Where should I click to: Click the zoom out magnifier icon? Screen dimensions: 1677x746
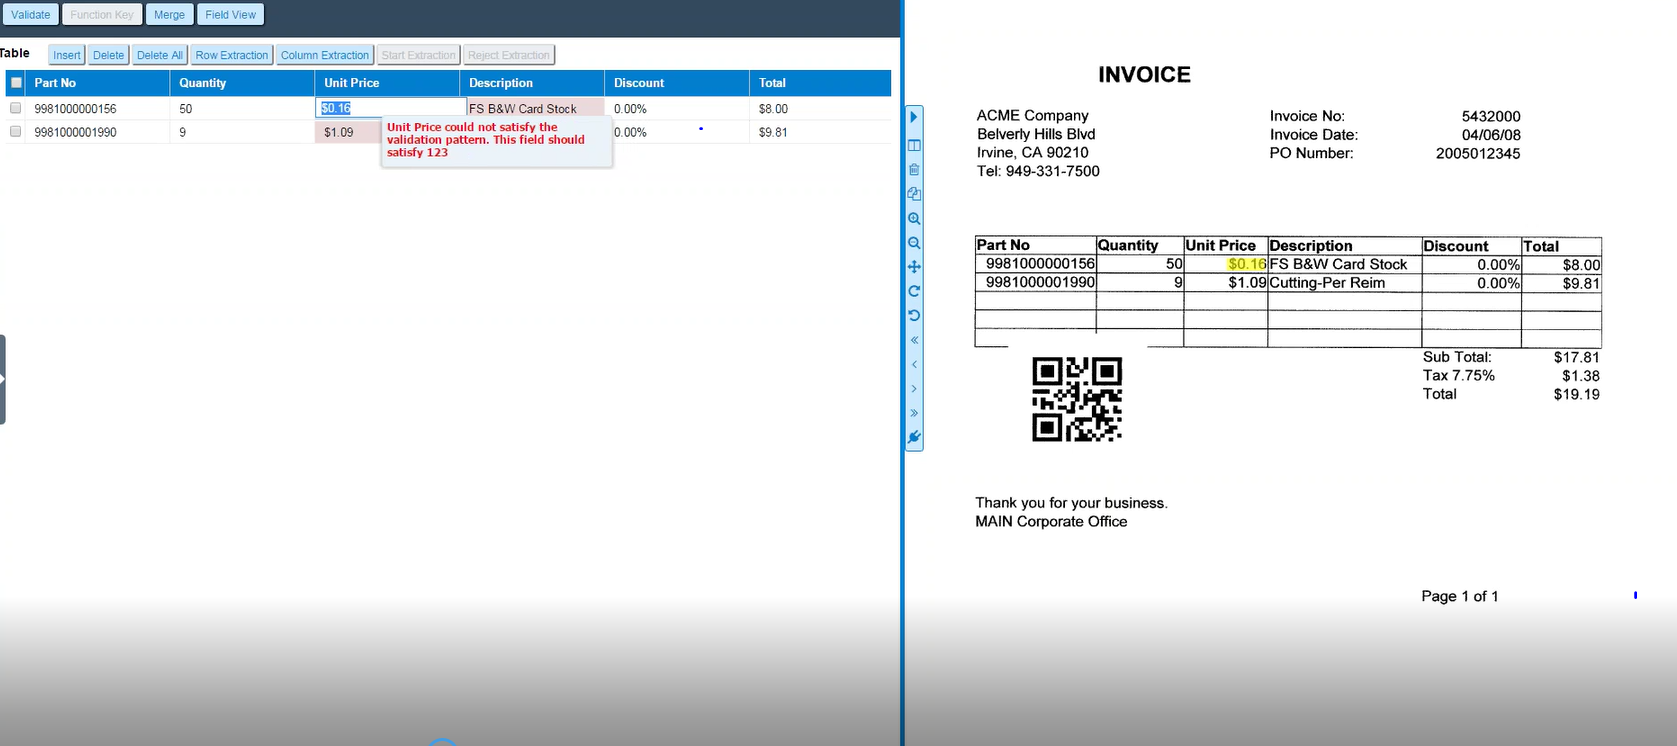point(914,243)
